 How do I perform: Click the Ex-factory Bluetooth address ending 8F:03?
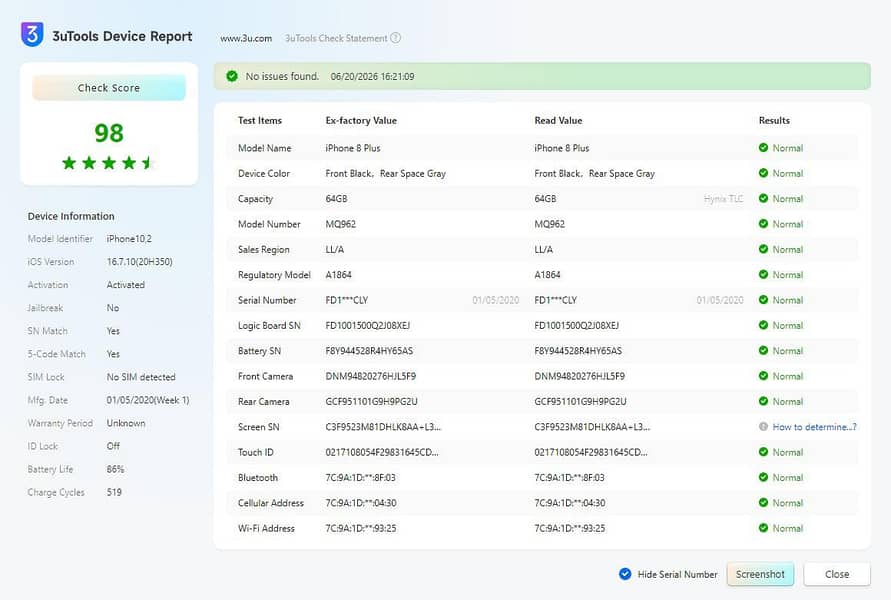(x=360, y=478)
